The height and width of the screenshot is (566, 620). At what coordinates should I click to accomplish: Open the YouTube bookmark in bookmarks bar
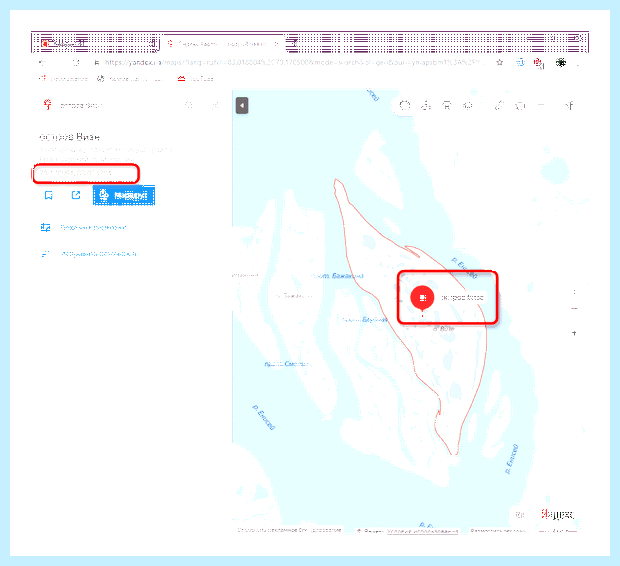tap(195, 79)
